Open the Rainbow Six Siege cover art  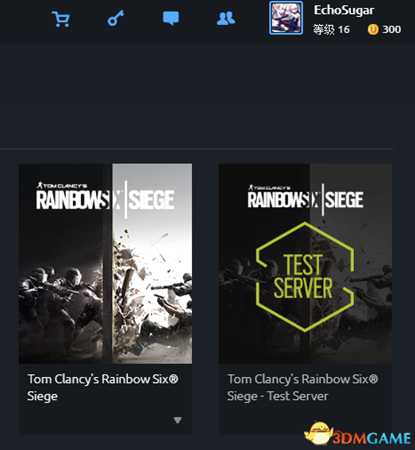[x=105, y=263]
